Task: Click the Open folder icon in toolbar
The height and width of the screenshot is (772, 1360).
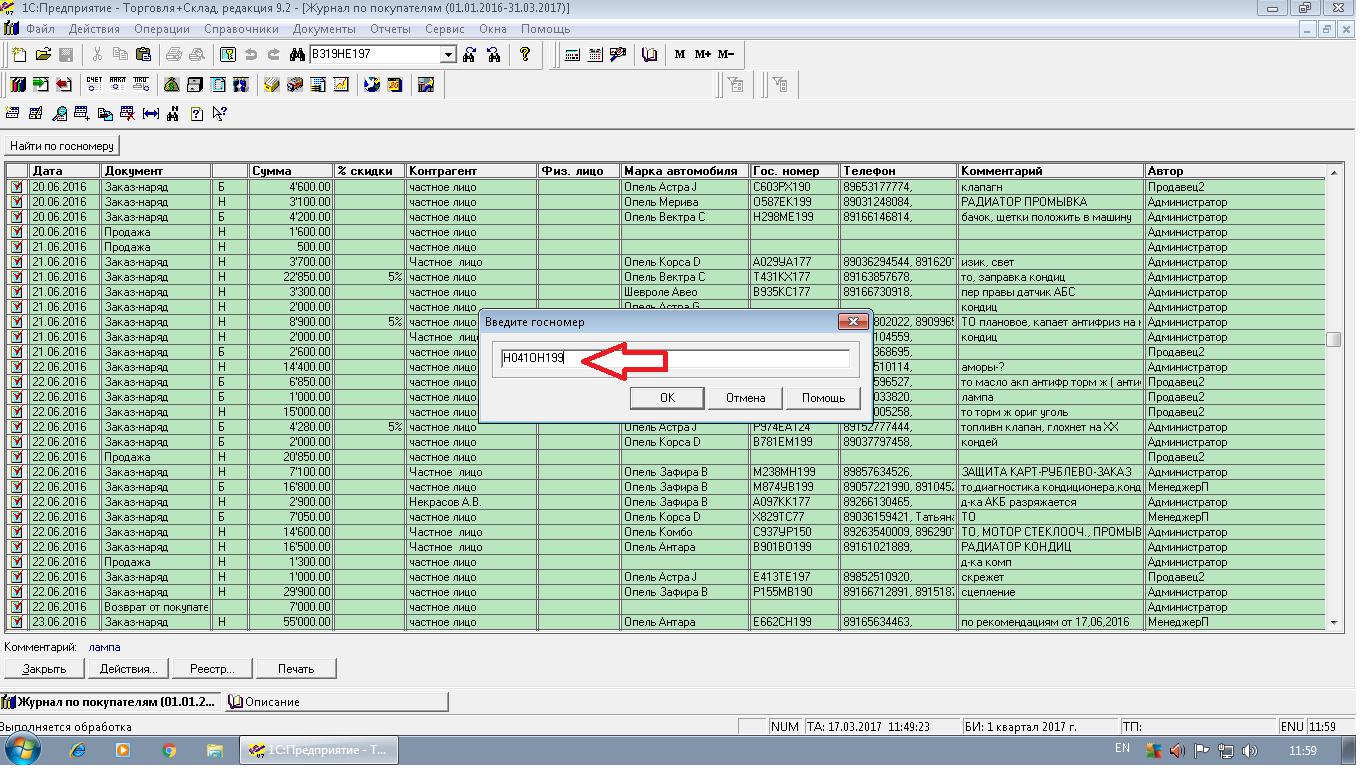Action: pyautogui.click(x=43, y=55)
